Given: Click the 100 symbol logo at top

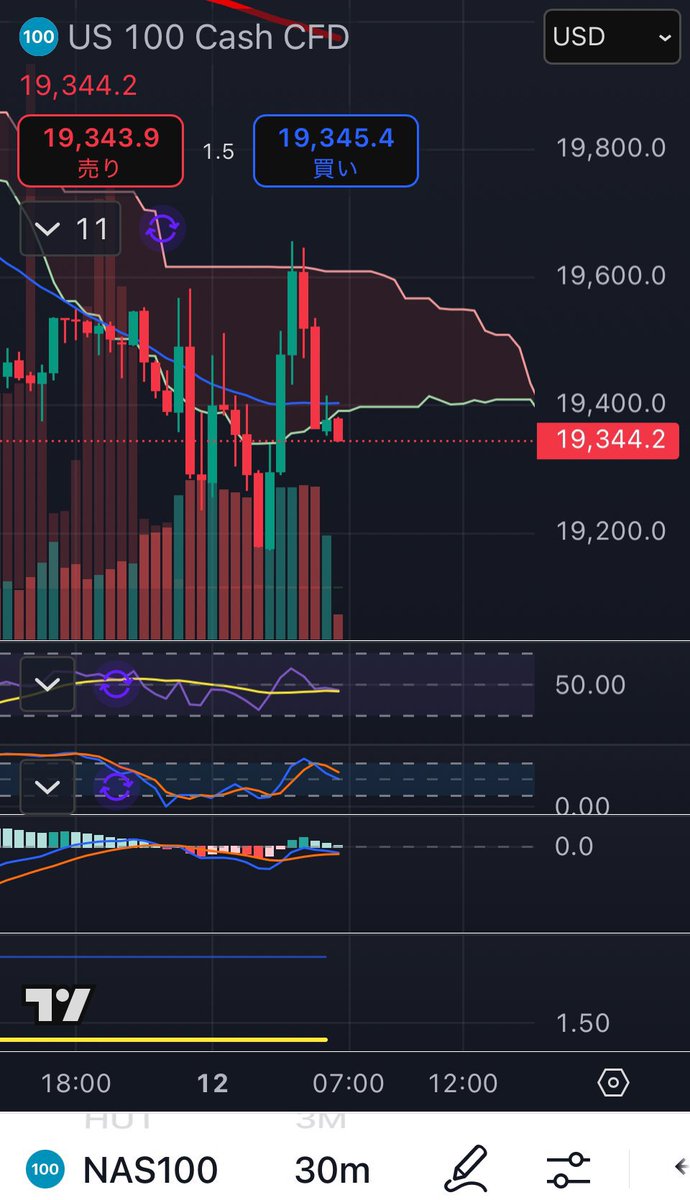Looking at the screenshot, I should pyautogui.click(x=38, y=37).
